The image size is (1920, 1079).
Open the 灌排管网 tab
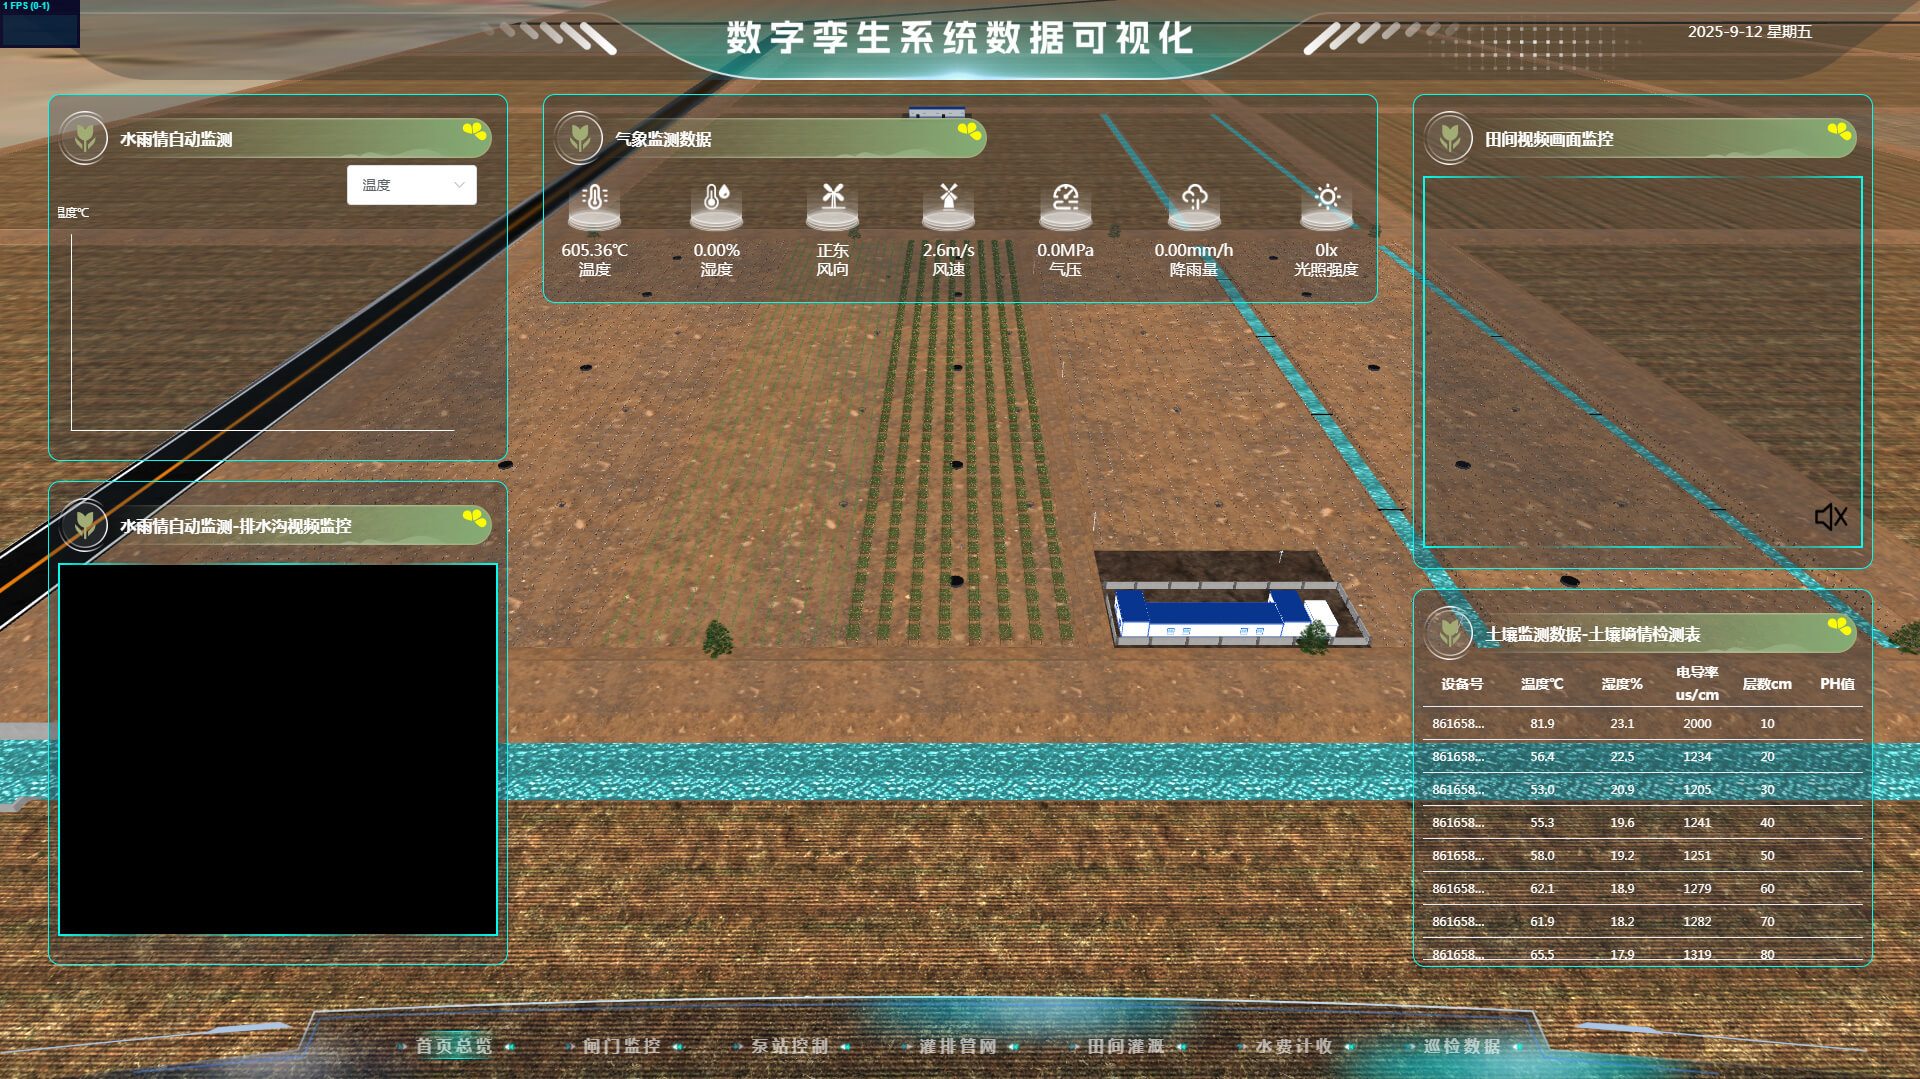tap(958, 1046)
